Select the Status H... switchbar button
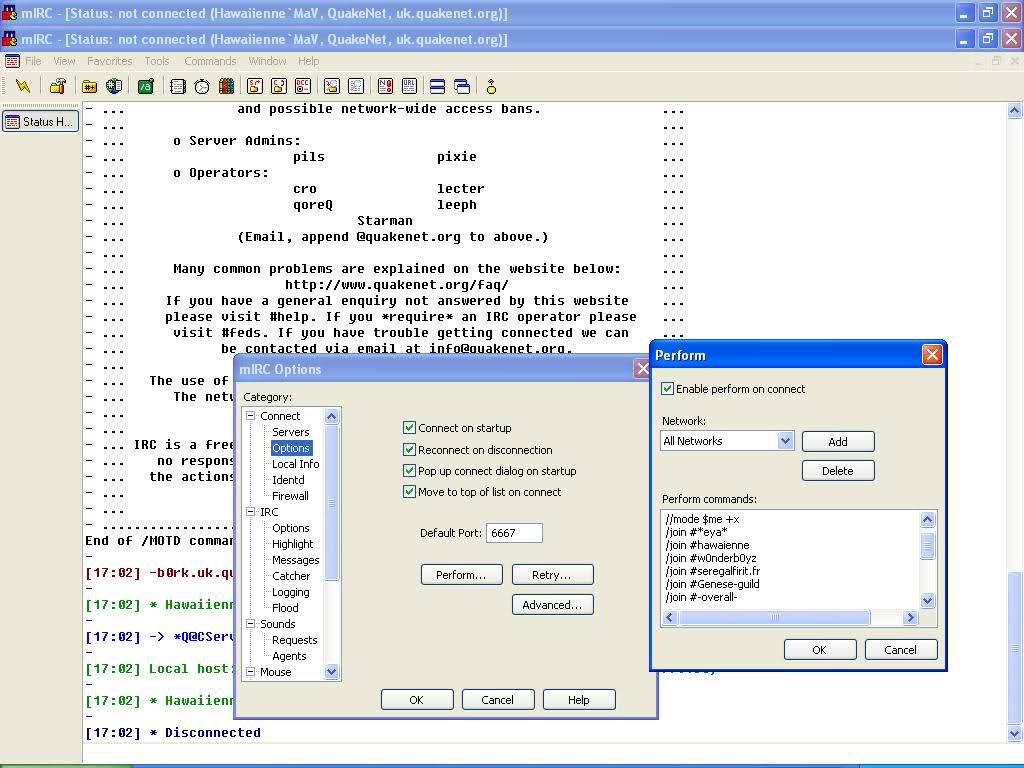This screenshot has width=1024, height=768. pyautogui.click(x=40, y=121)
